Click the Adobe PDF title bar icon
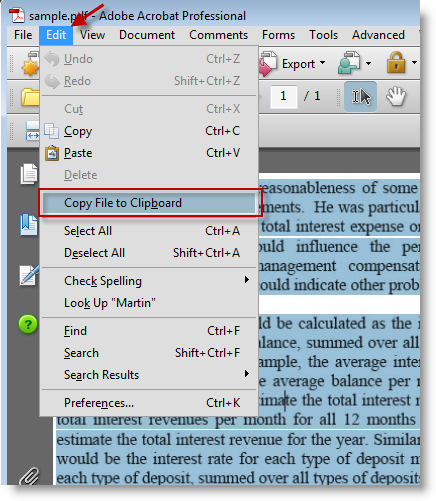Image resolution: width=436 pixels, height=501 pixels. click(17, 15)
